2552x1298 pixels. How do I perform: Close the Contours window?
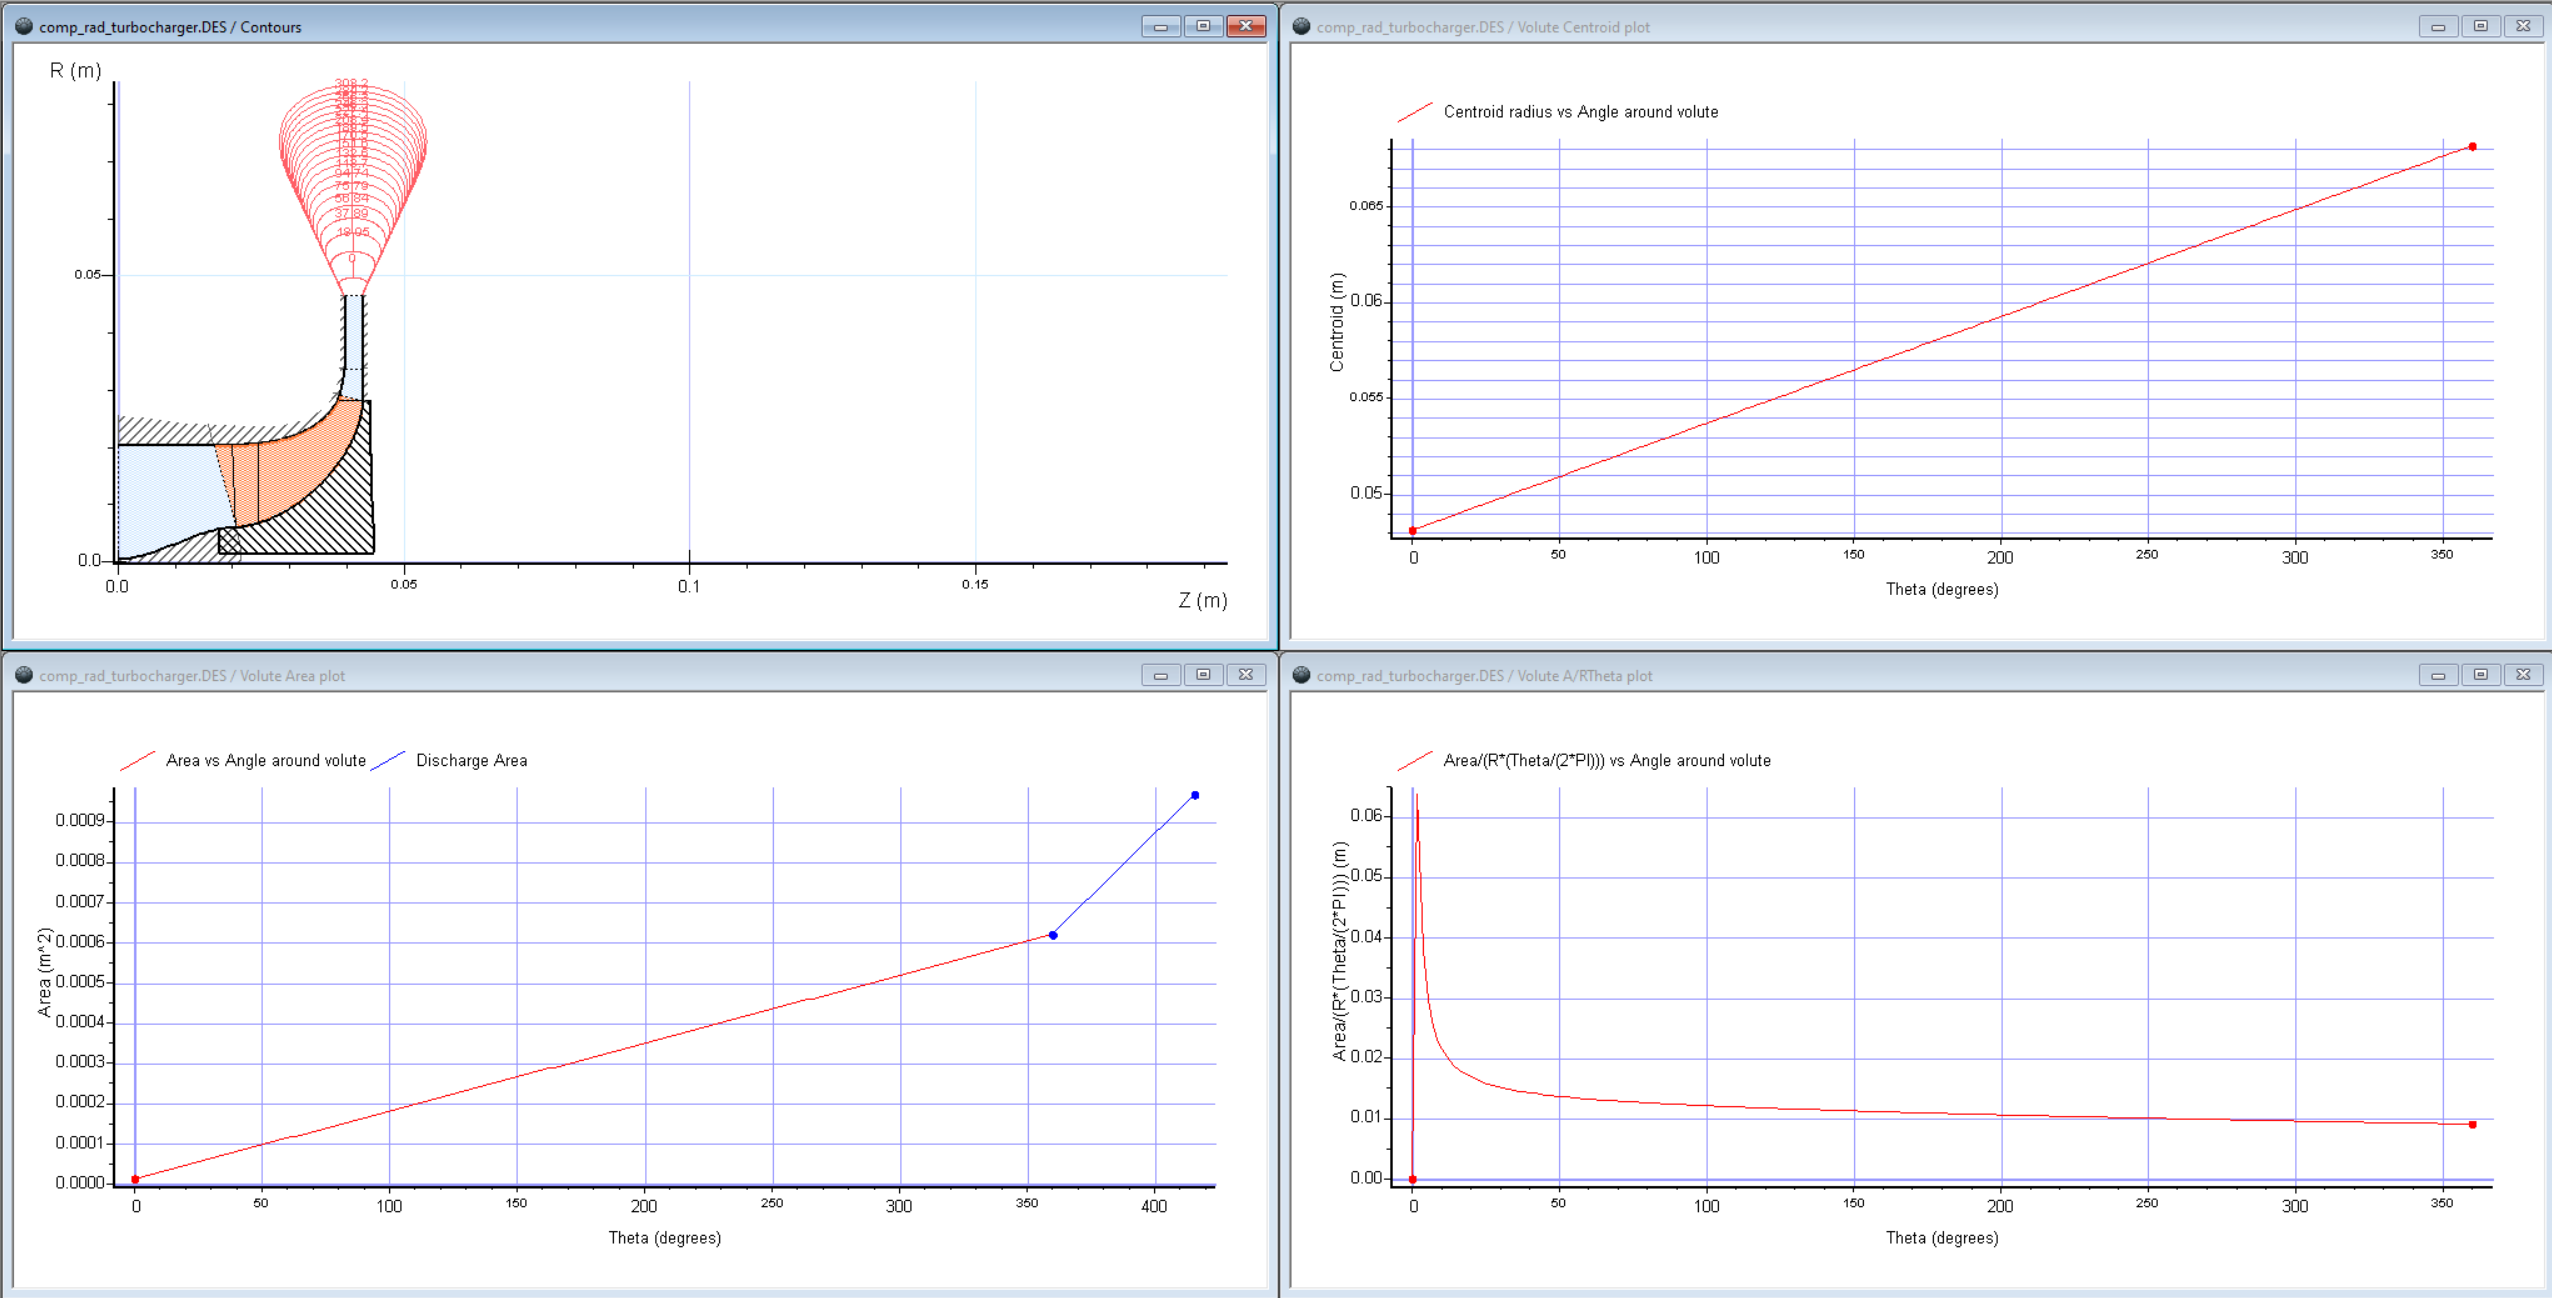click(x=1246, y=26)
